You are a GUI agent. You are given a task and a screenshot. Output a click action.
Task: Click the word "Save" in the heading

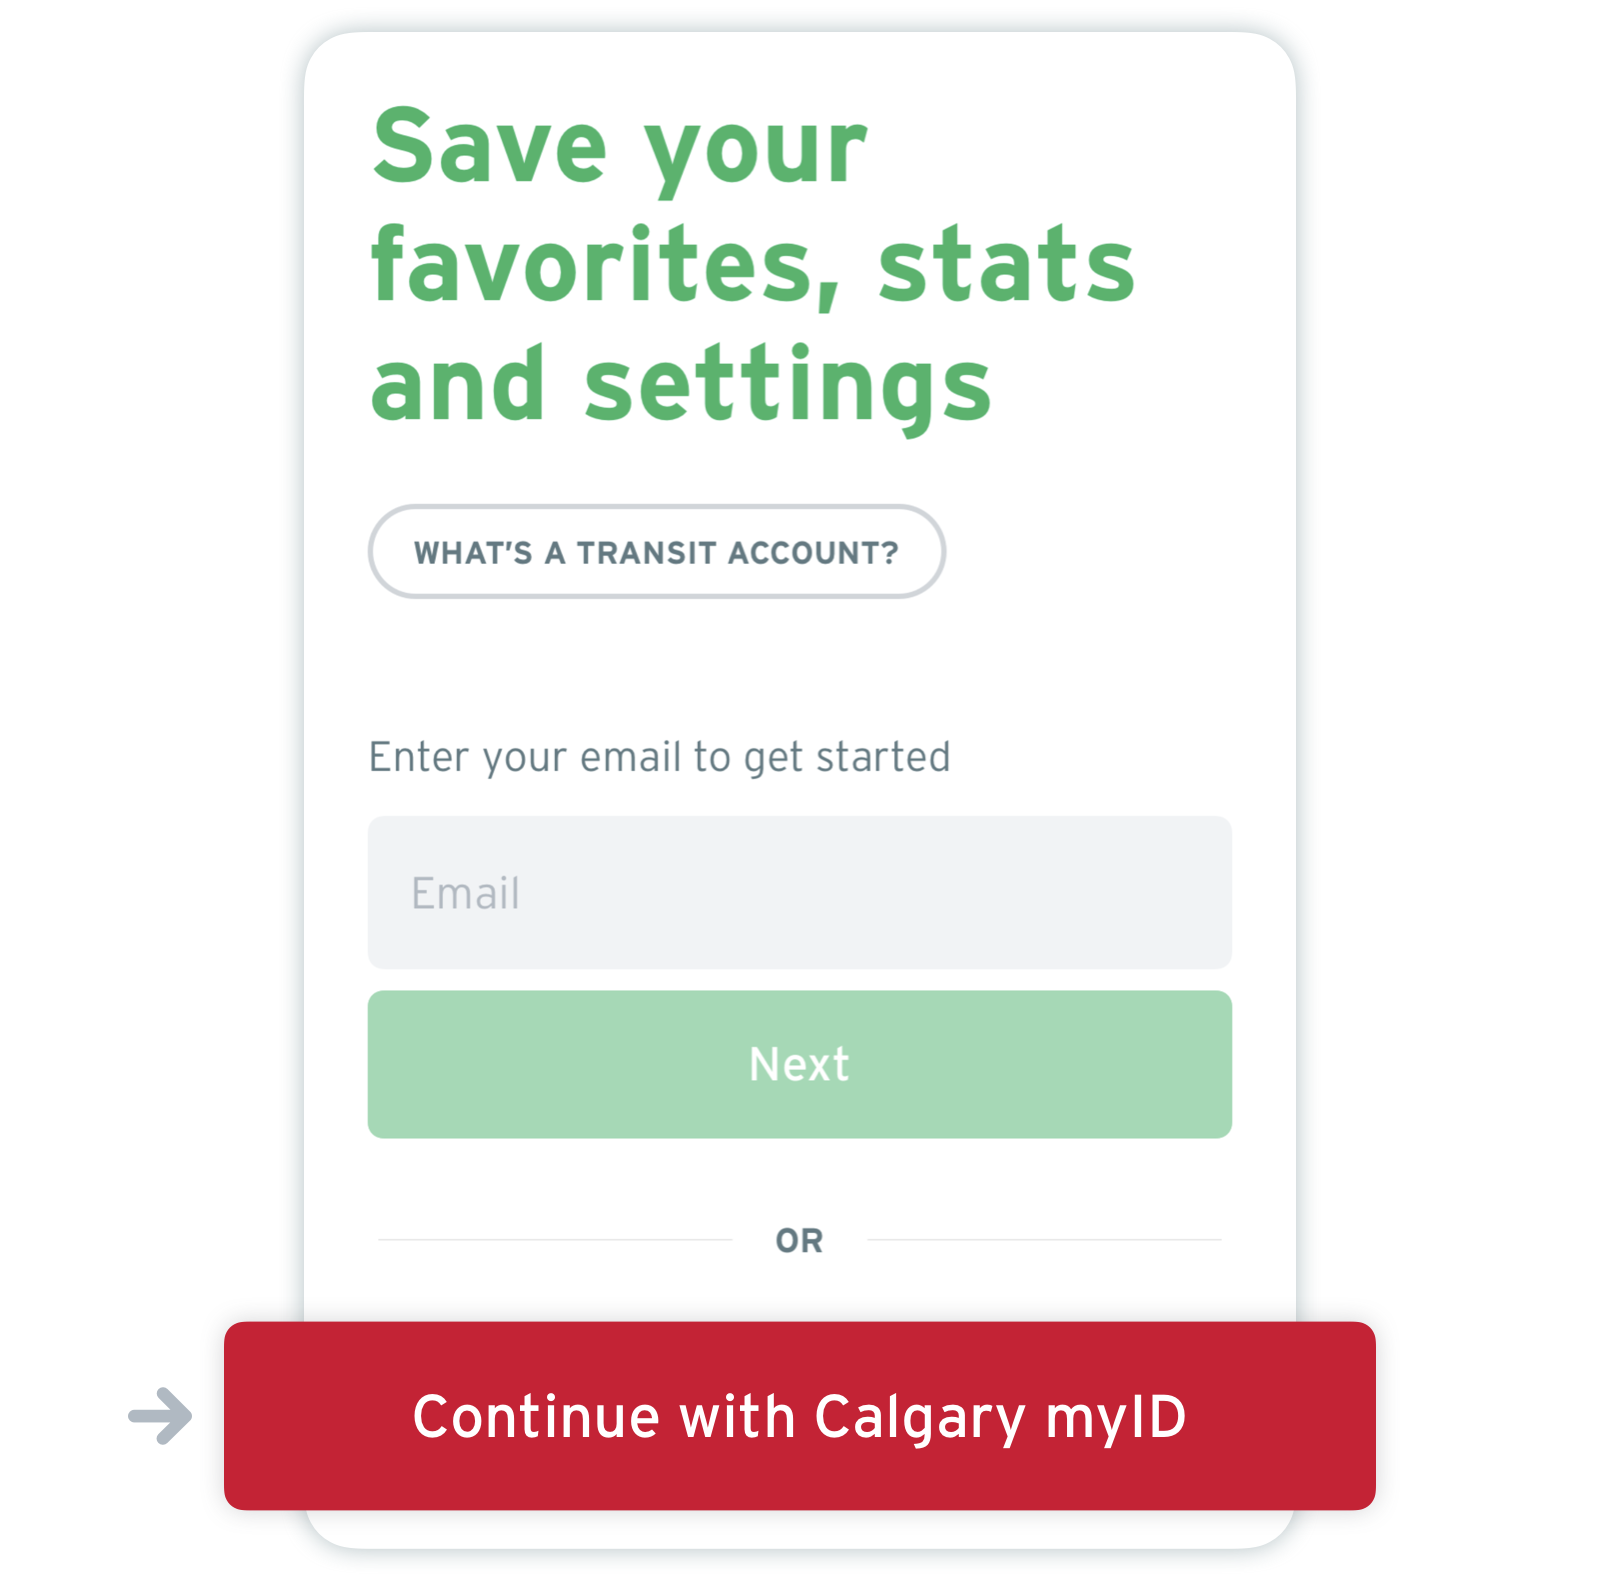point(490,148)
